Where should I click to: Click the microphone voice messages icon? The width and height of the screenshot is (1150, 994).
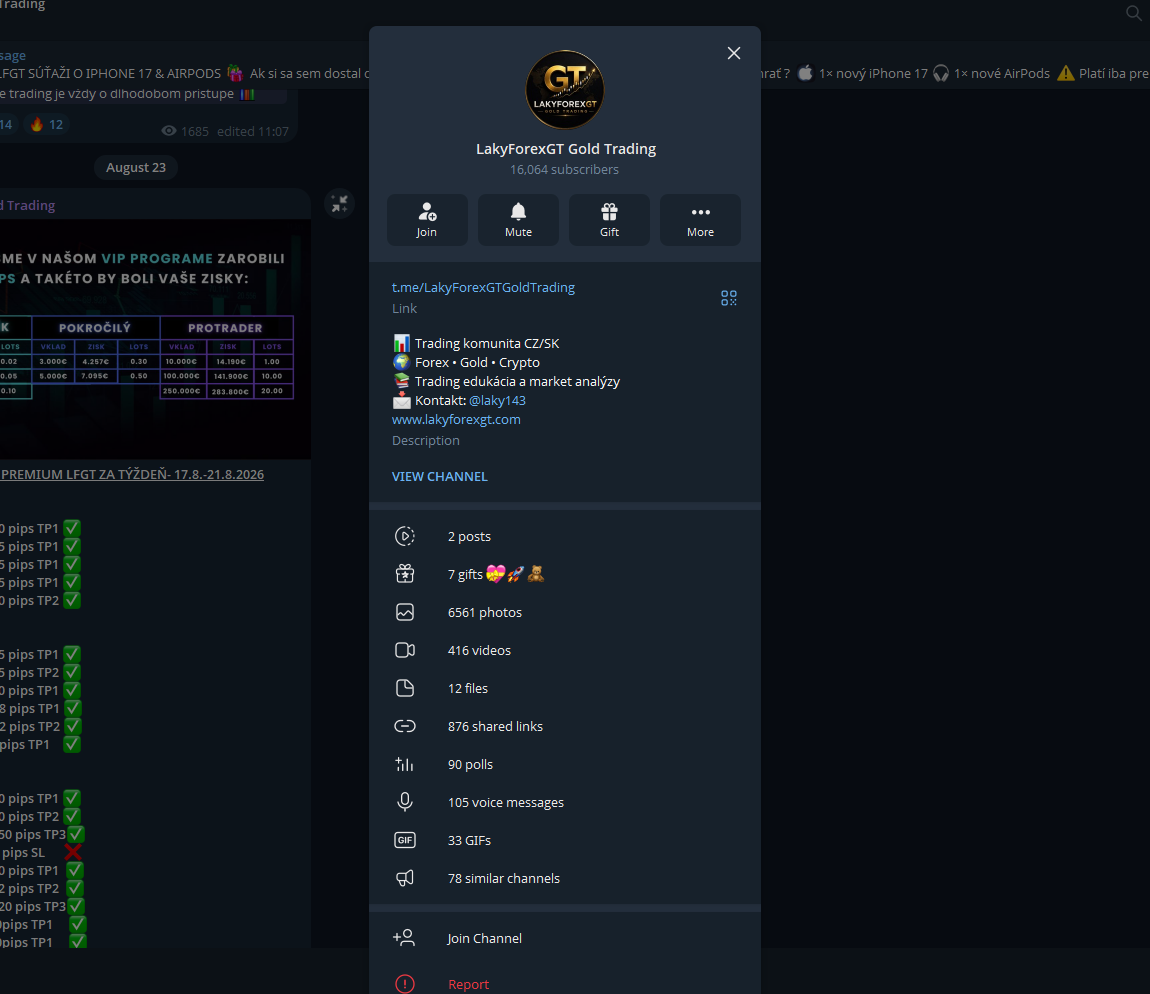(405, 803)
